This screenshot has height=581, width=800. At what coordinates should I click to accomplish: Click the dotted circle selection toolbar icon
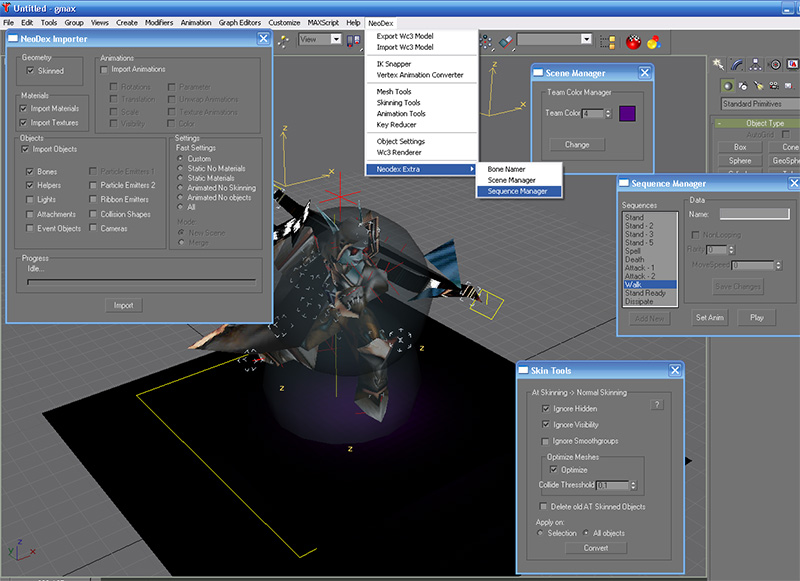[486, 42]
